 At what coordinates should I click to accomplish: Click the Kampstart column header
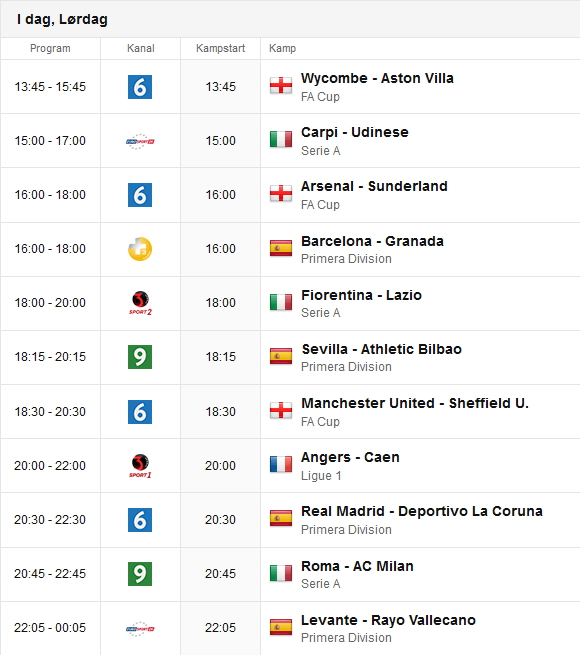pos(220,48)
